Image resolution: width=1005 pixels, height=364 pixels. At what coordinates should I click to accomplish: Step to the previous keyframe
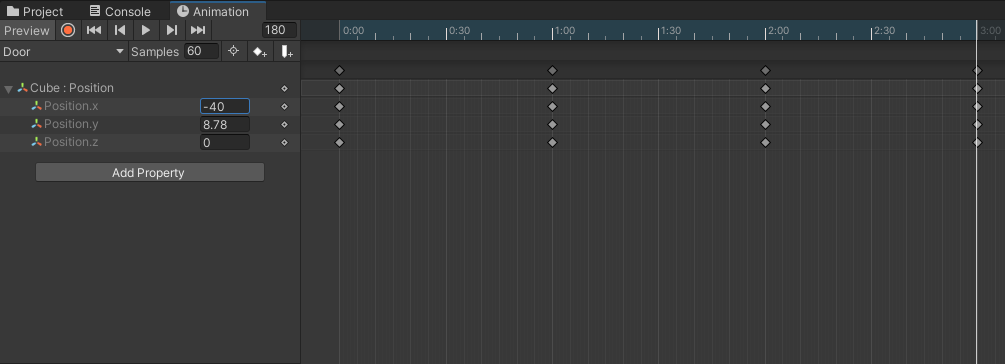tap(119, 30)
